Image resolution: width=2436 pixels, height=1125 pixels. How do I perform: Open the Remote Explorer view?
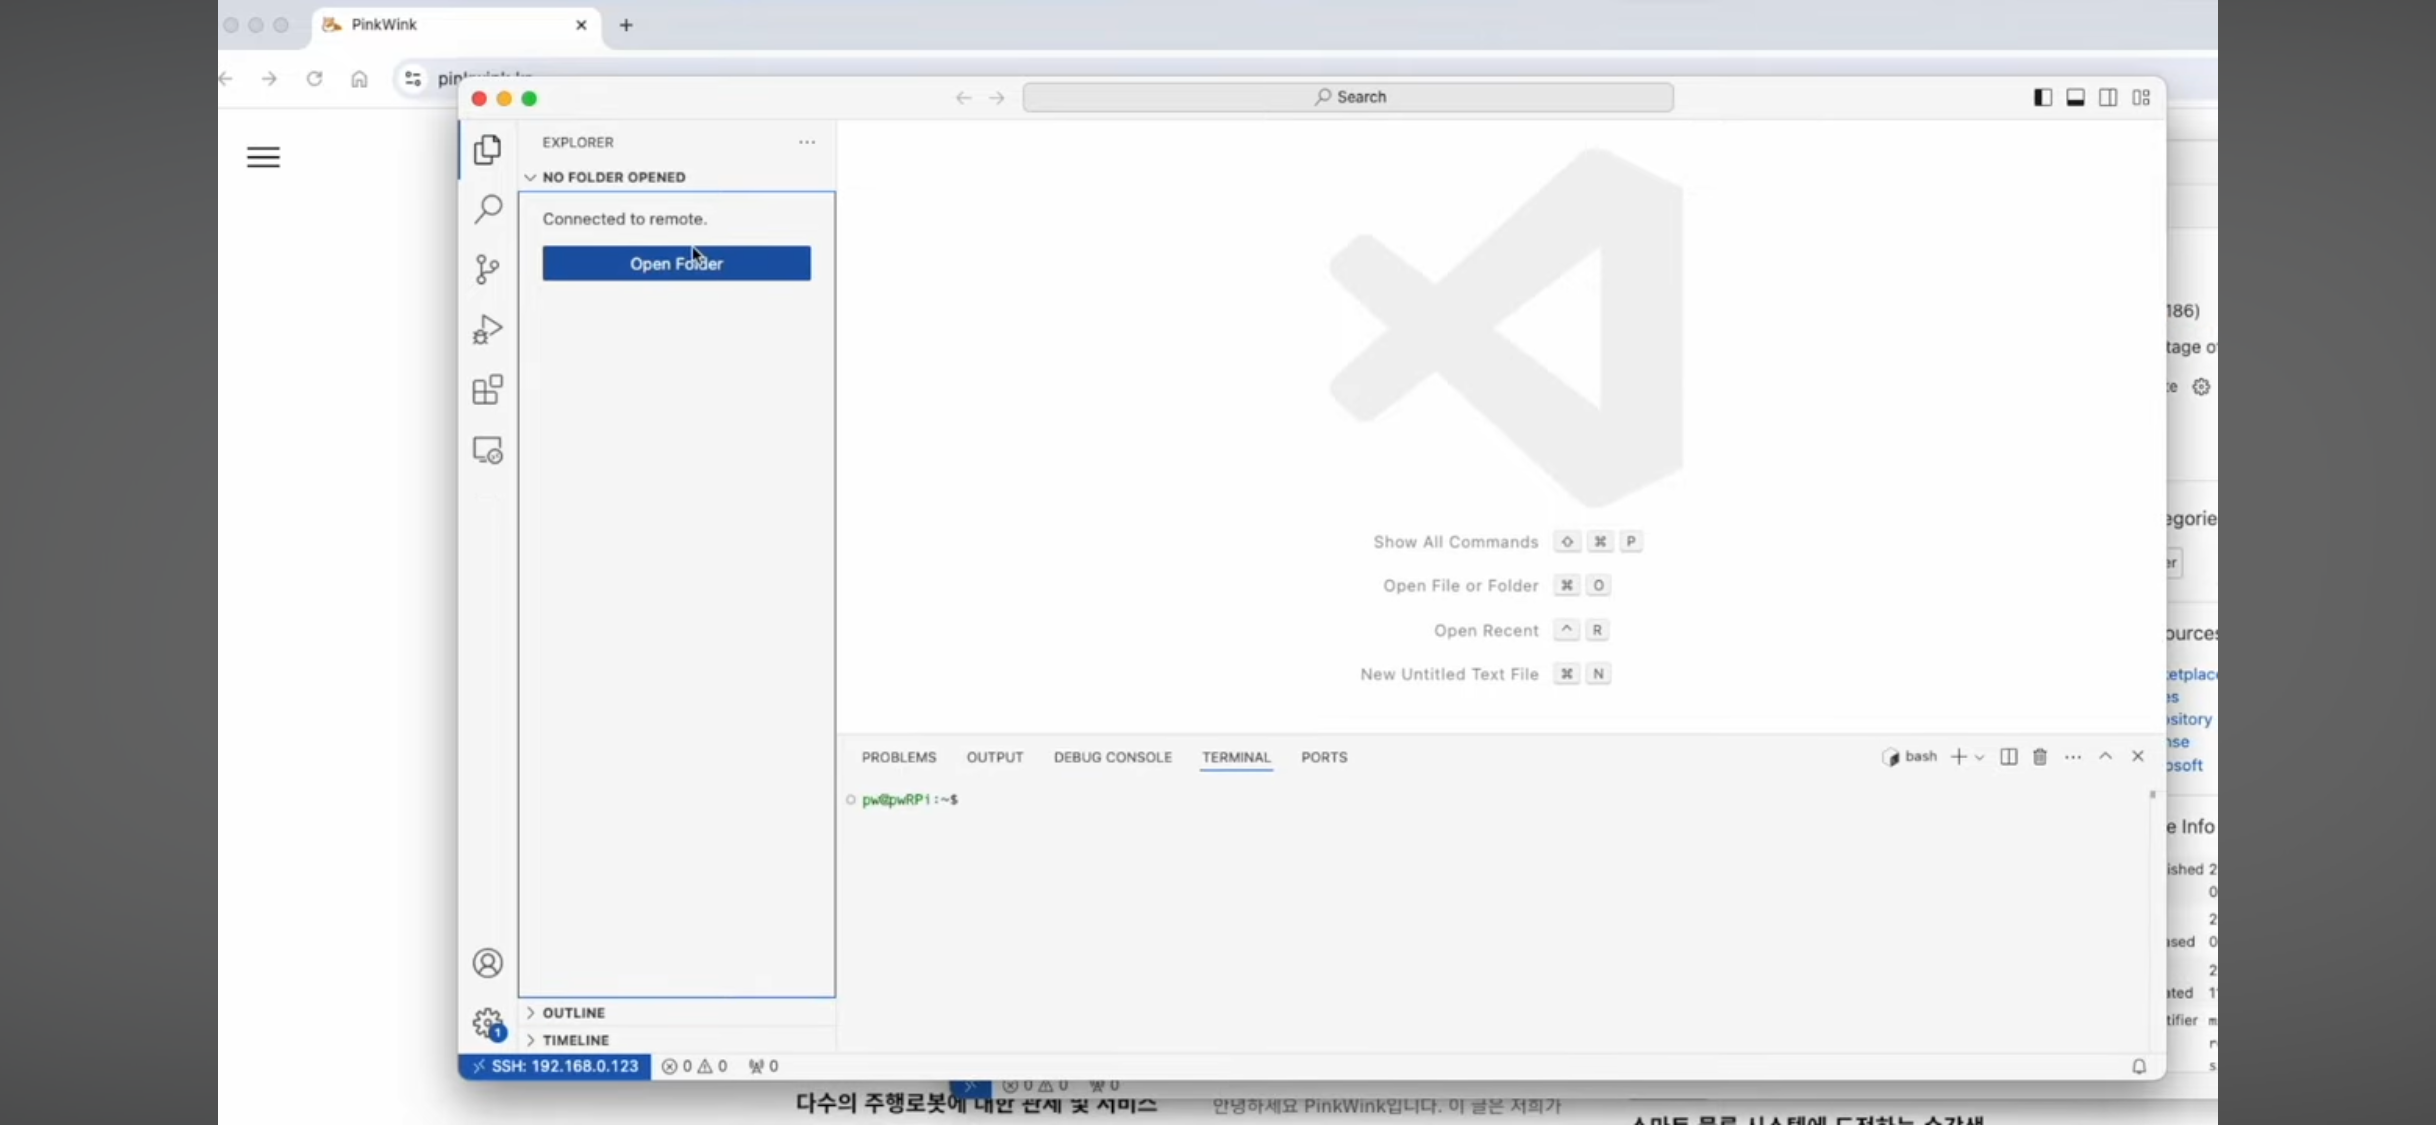pyautogui.click(x=488, y=451)
